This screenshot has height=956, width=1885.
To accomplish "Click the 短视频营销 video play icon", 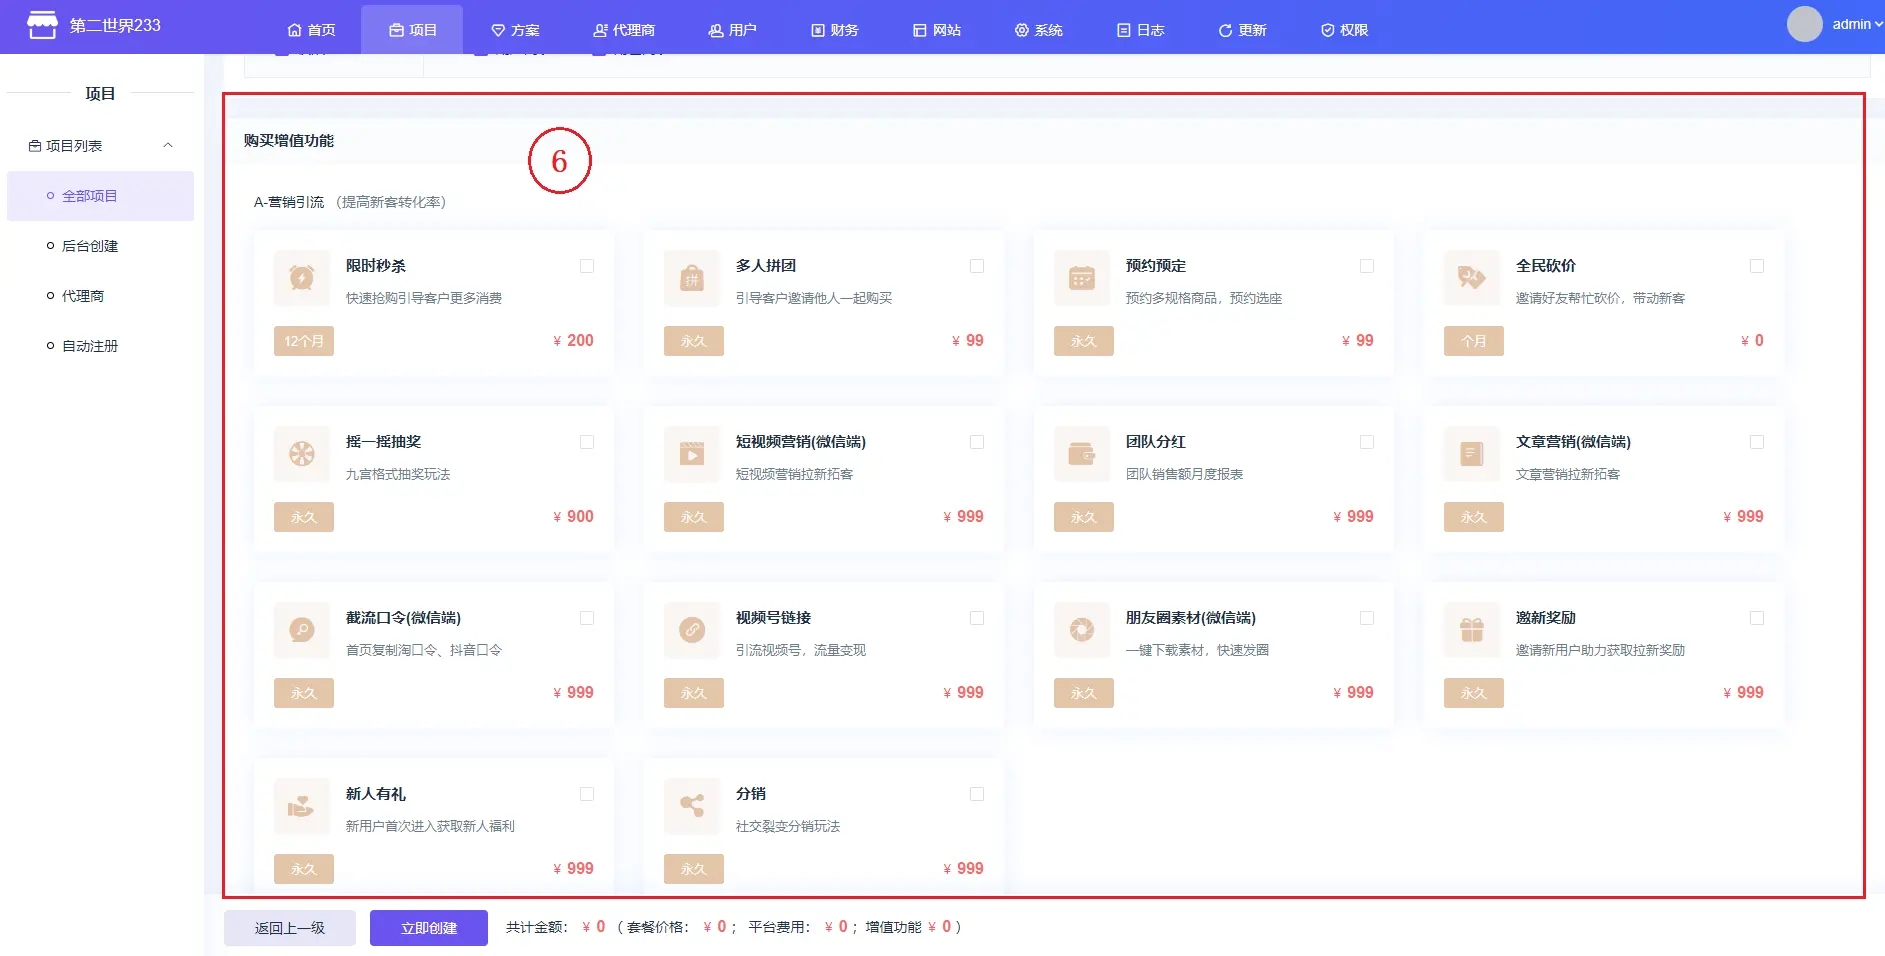I will tap(691, 454).
